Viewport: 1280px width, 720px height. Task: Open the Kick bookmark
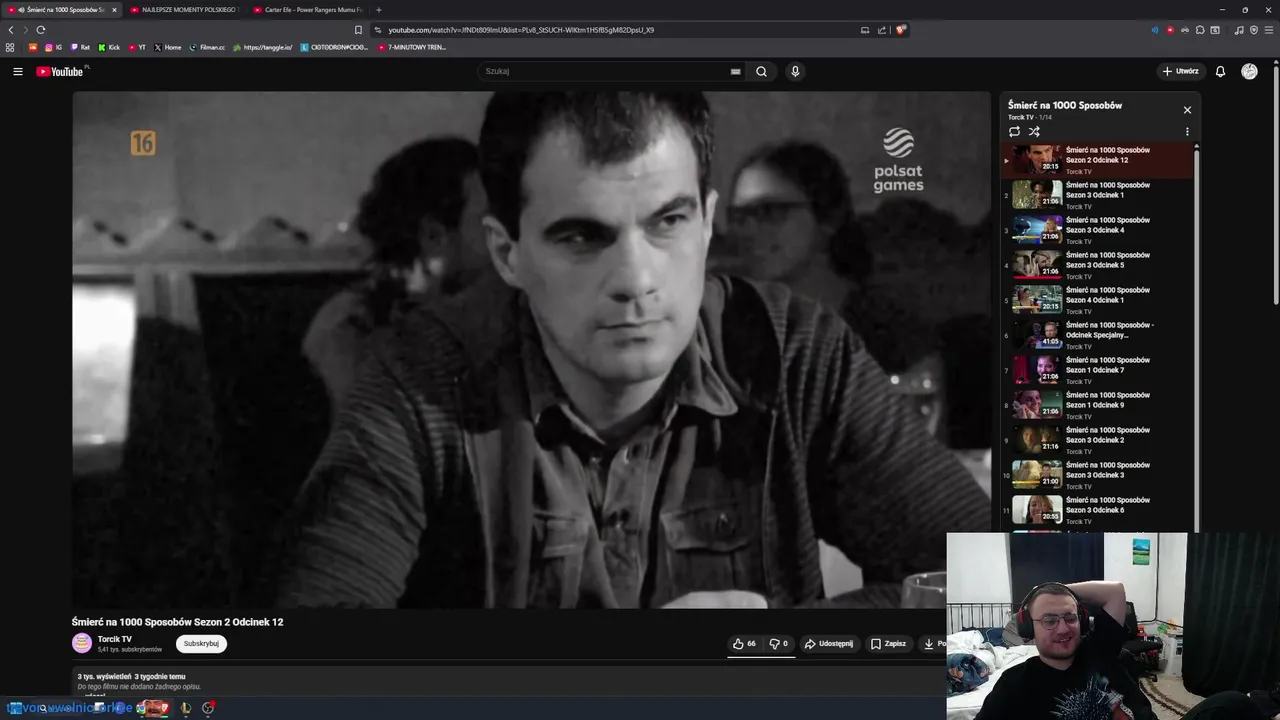[x=109, y=47]
